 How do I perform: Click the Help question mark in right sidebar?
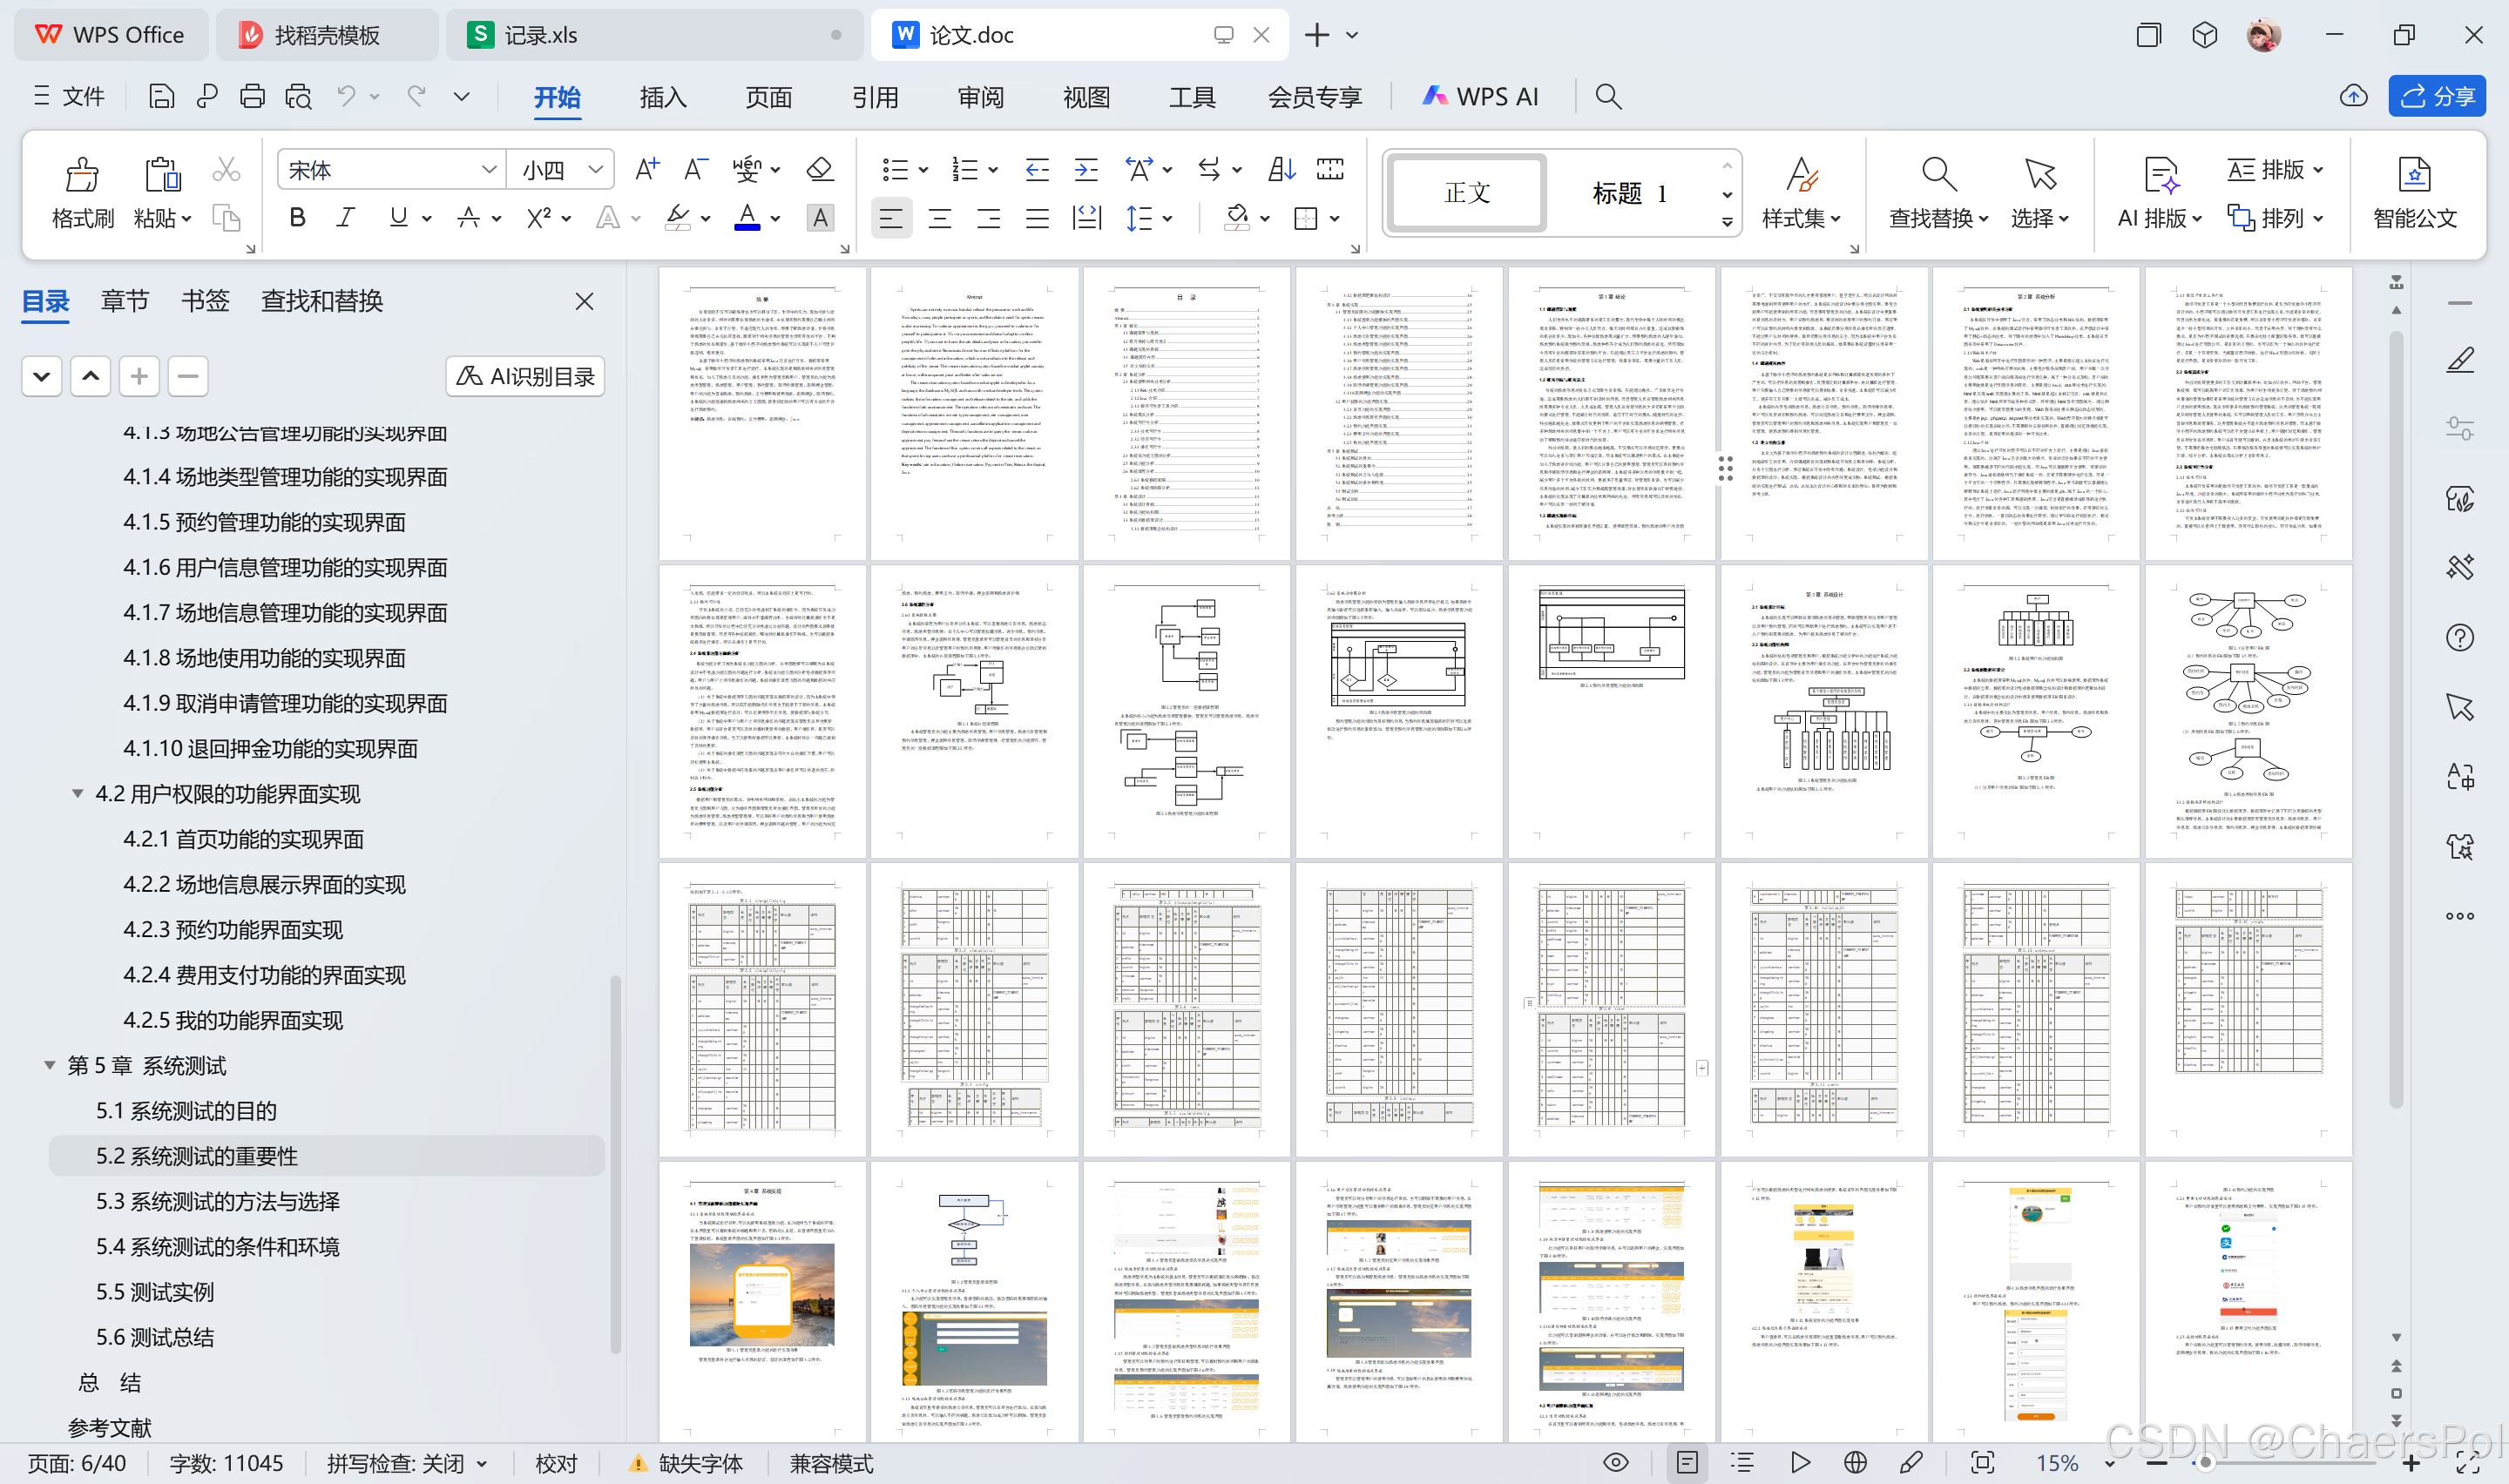click(2459, 637)
